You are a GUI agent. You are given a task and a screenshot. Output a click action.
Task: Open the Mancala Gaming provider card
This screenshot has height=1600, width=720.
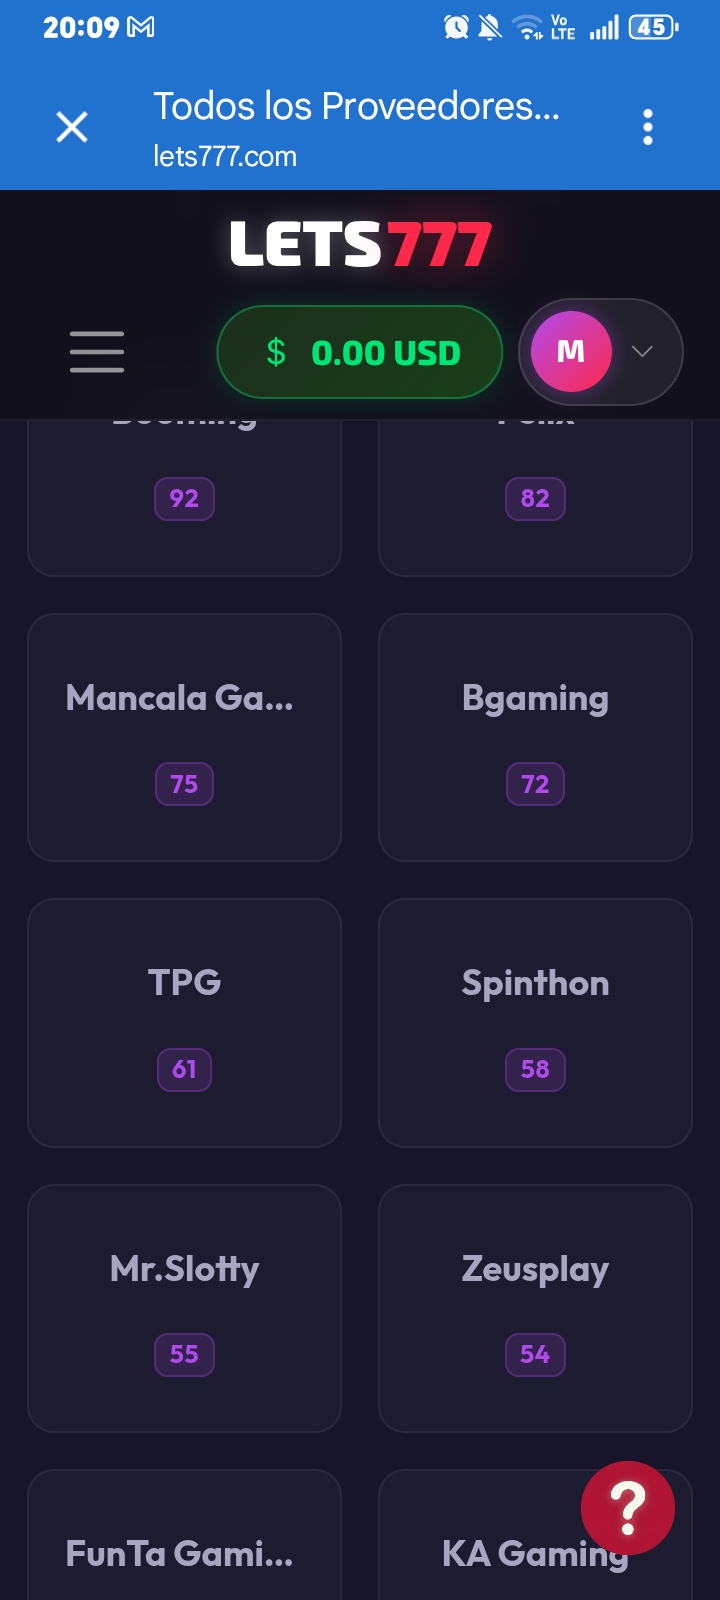pyautogui.click(x=184, y=737)
